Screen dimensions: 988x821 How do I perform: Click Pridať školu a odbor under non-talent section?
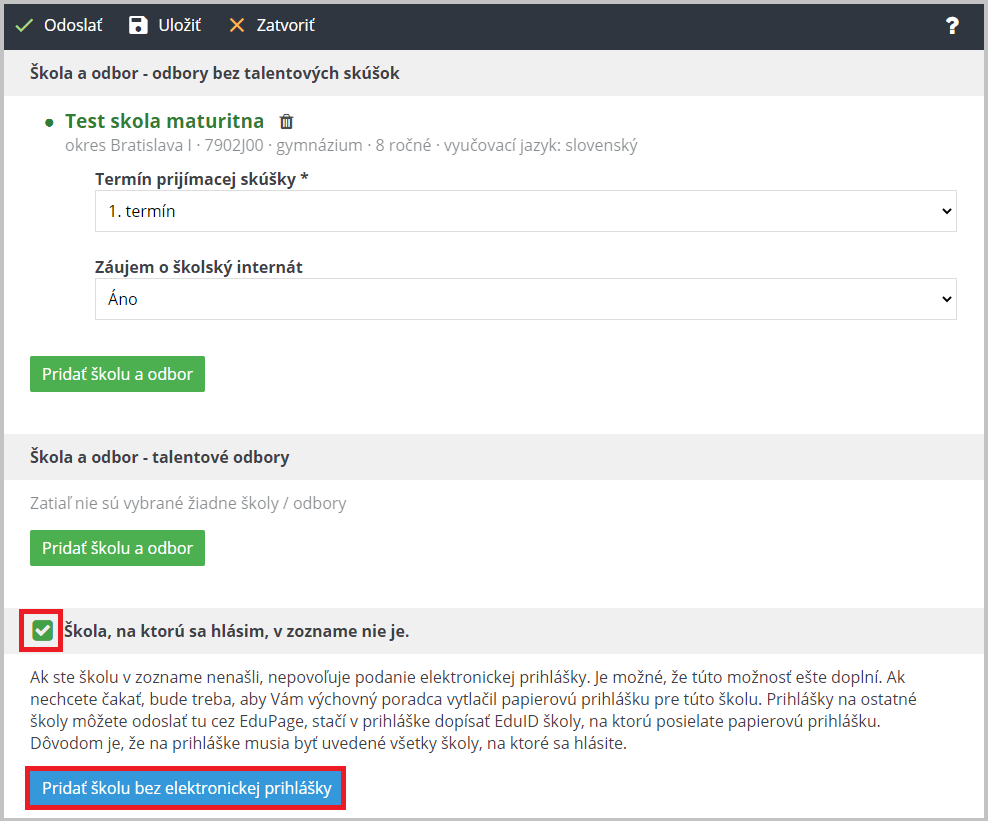(x=117, y=374)
